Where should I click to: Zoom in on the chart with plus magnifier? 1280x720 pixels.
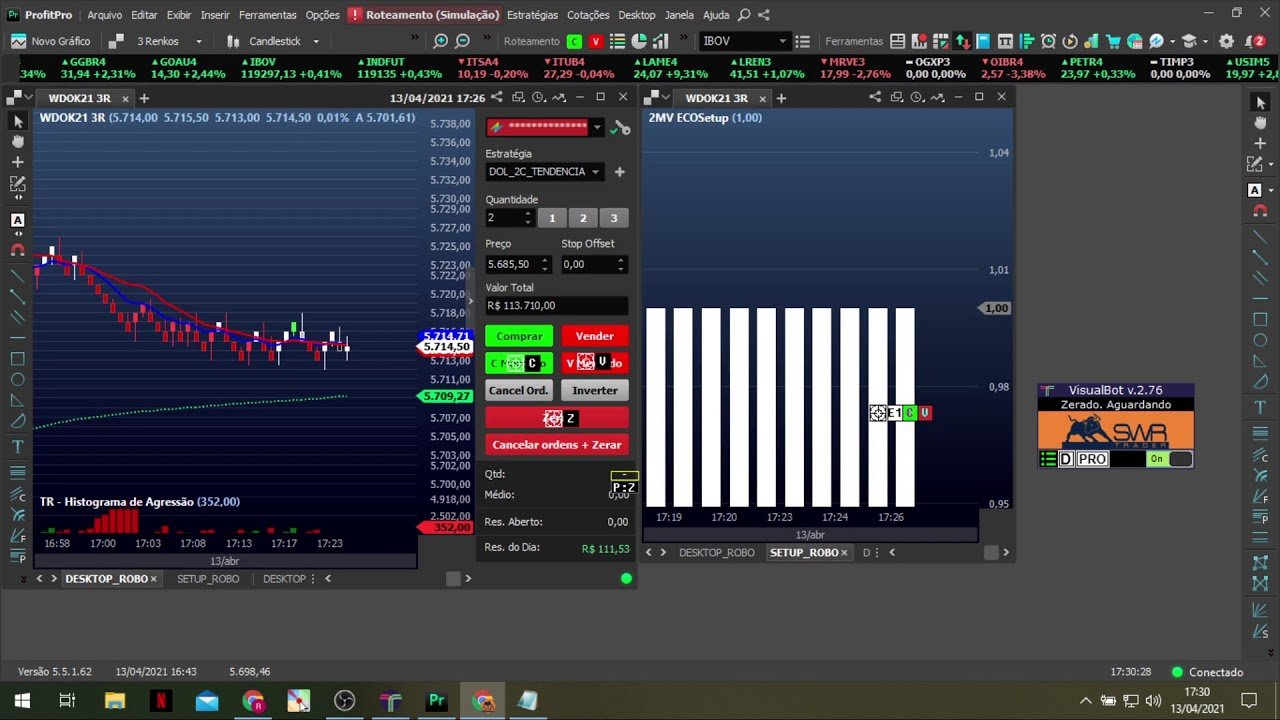(441, 41)
